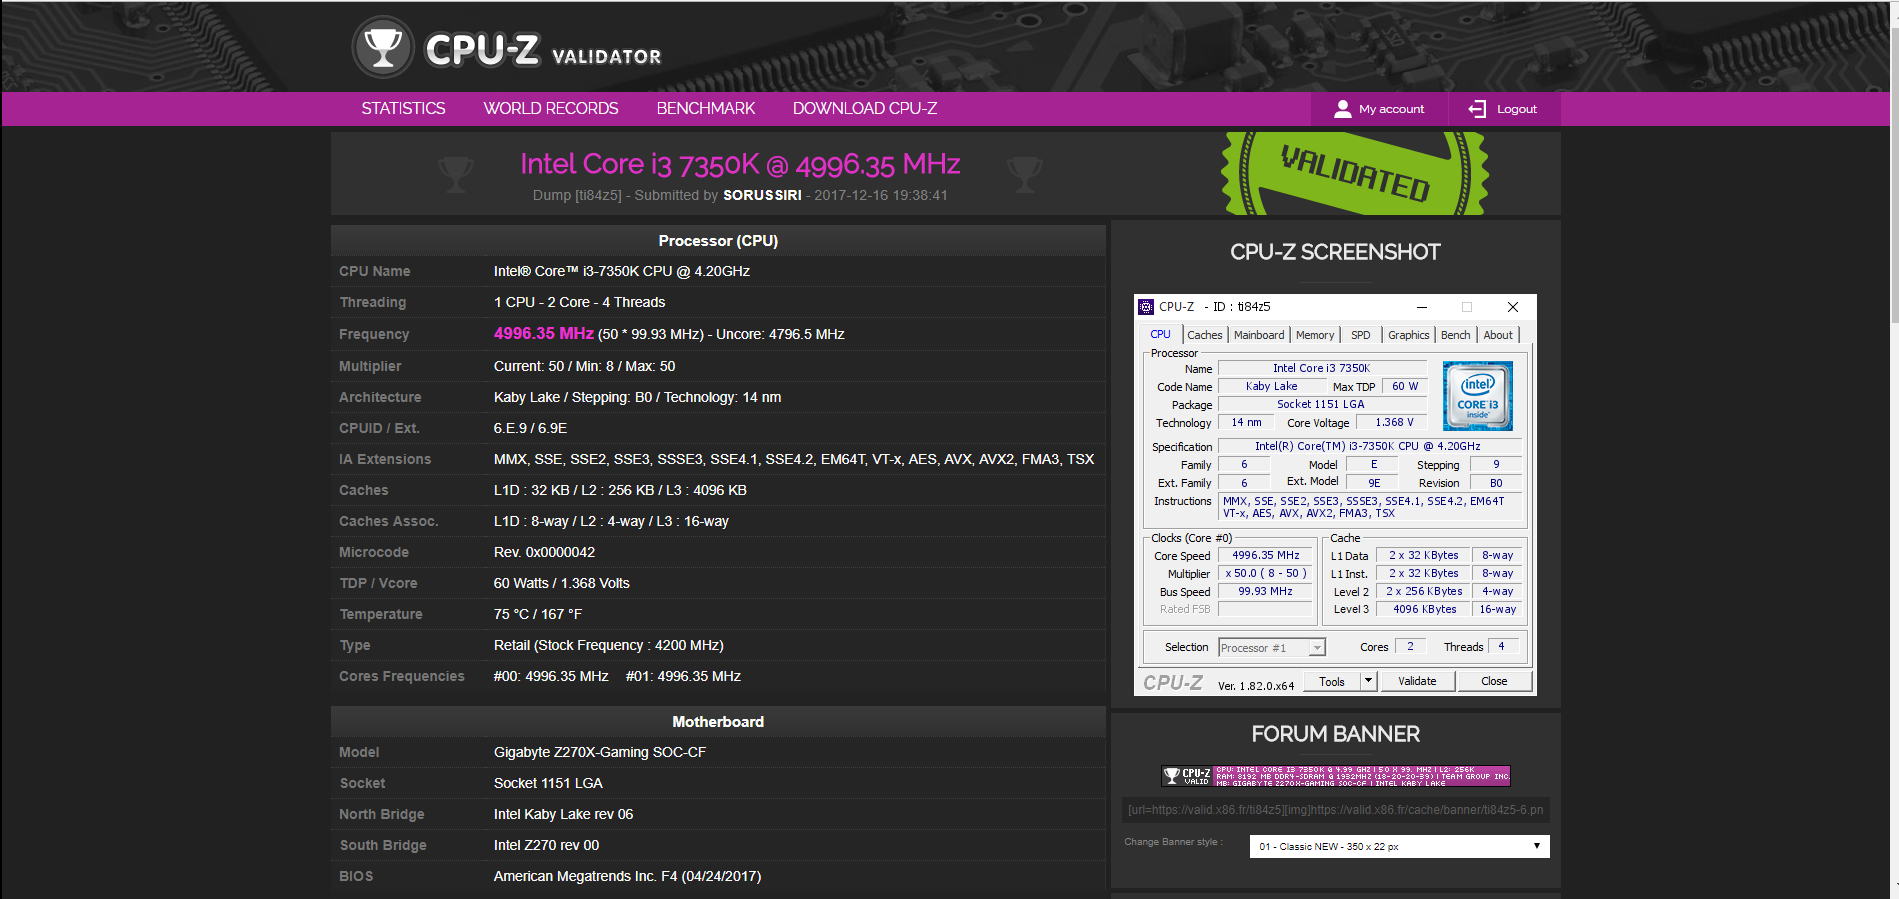Click the Validate button
Viewport: 1899px width, 899px height.
pyautogui.click(x=1417, y=682)
